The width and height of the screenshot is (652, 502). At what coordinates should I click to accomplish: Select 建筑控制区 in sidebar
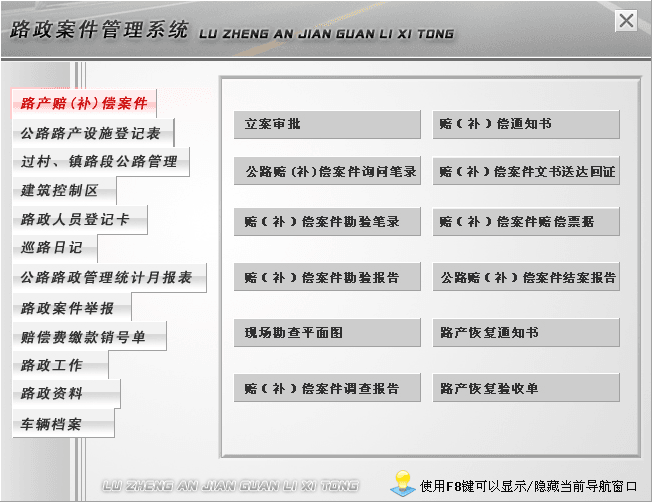click(x=64, y=190)
